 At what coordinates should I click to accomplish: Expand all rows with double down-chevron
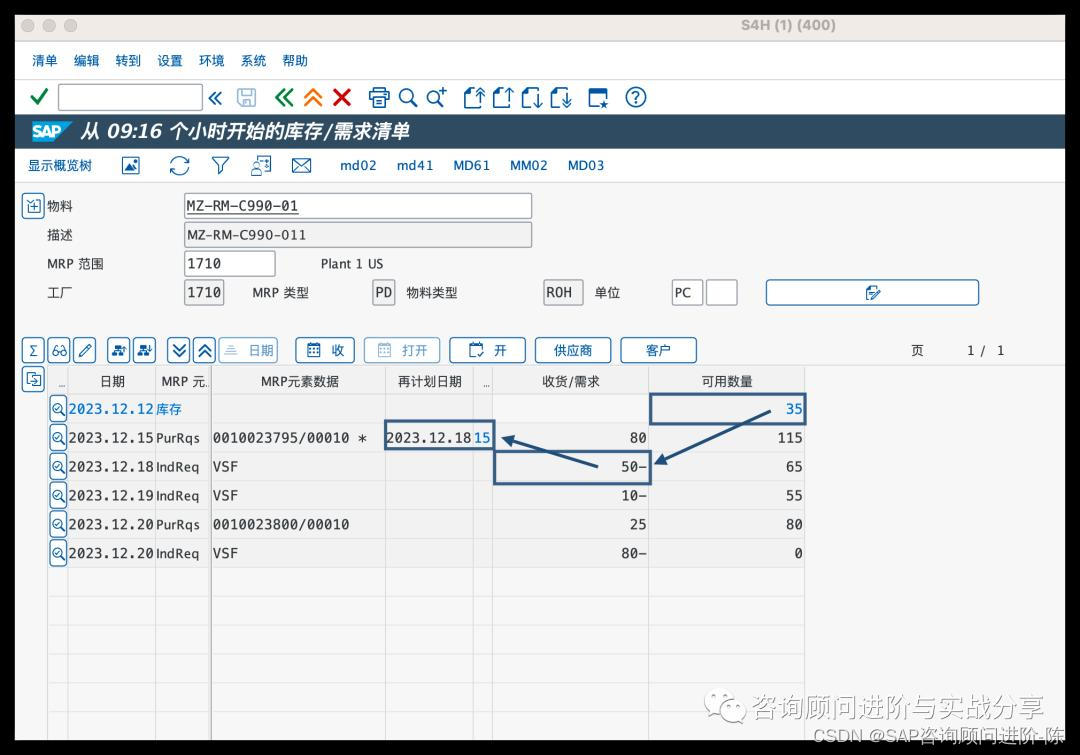[x=178, y=350]
